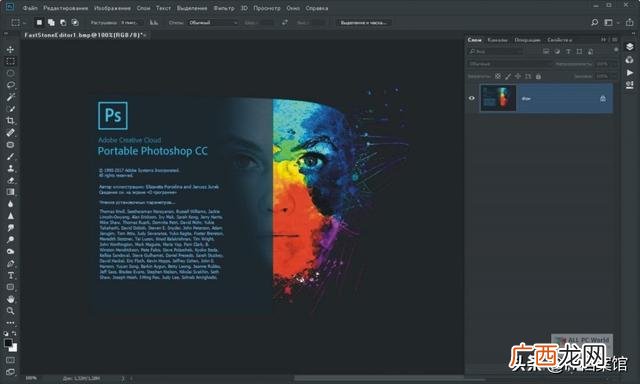
Task: Select the Clone Stamp tool
Action: pos(11,168)
